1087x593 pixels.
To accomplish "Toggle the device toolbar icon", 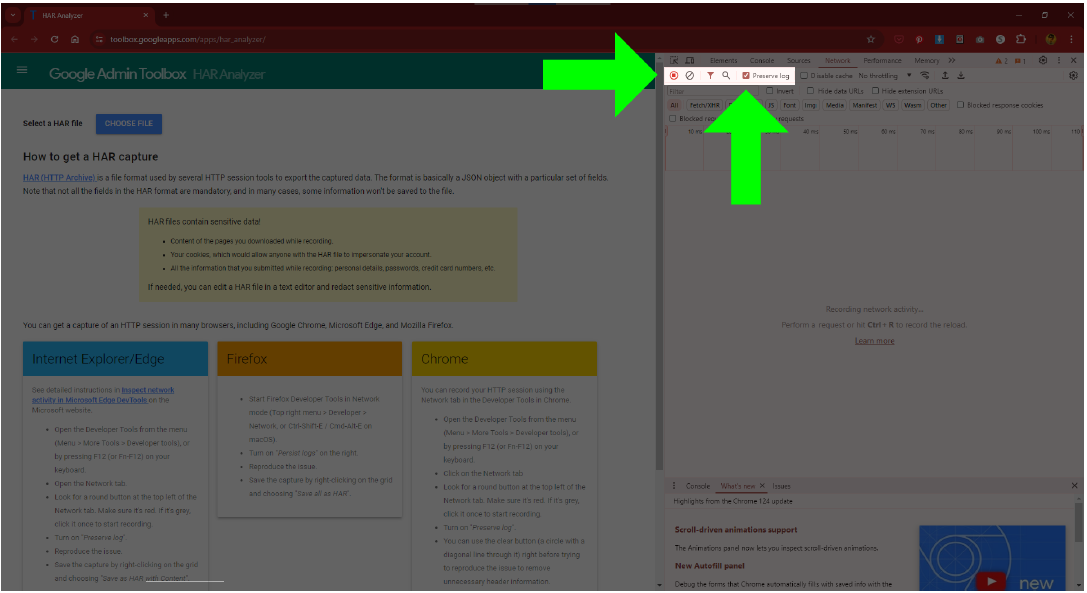I will (x=689, y=61).
